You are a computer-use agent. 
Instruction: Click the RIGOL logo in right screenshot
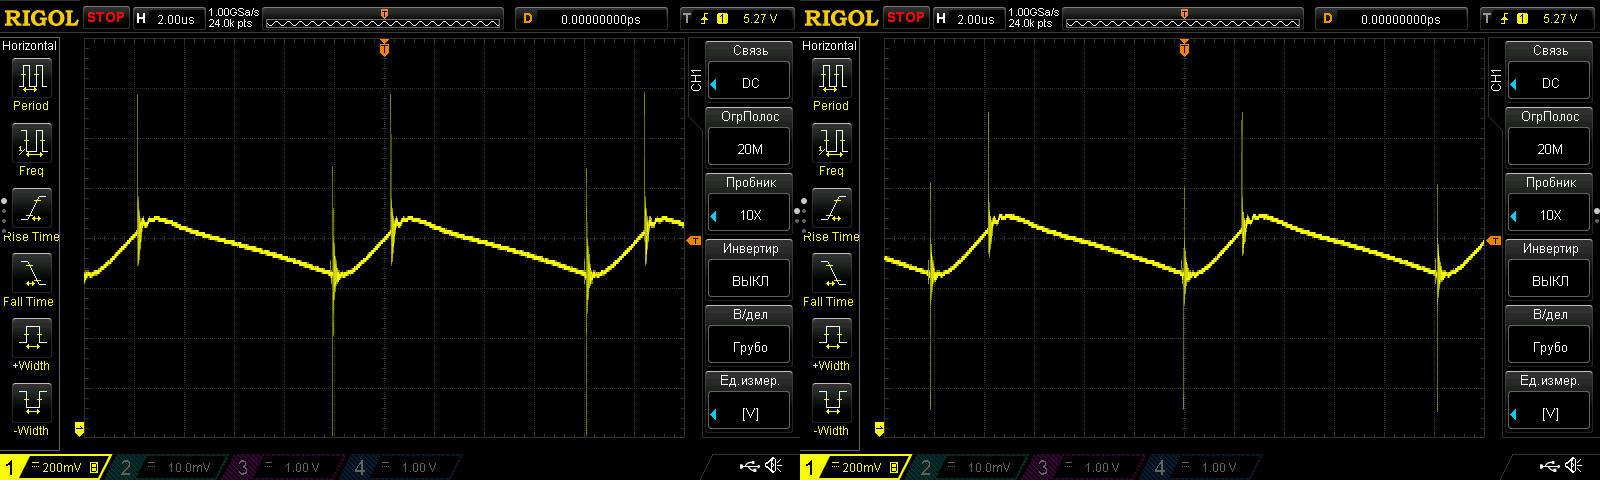click(840, 18)
